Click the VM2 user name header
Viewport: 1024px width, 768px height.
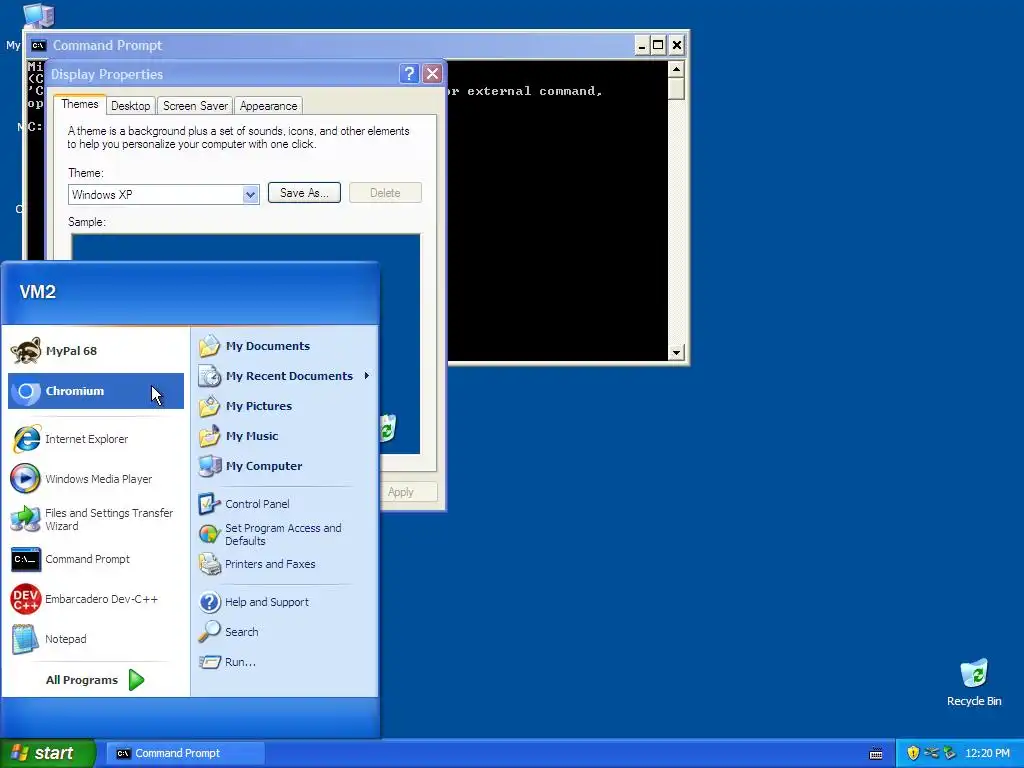click(x=38, y=291)
